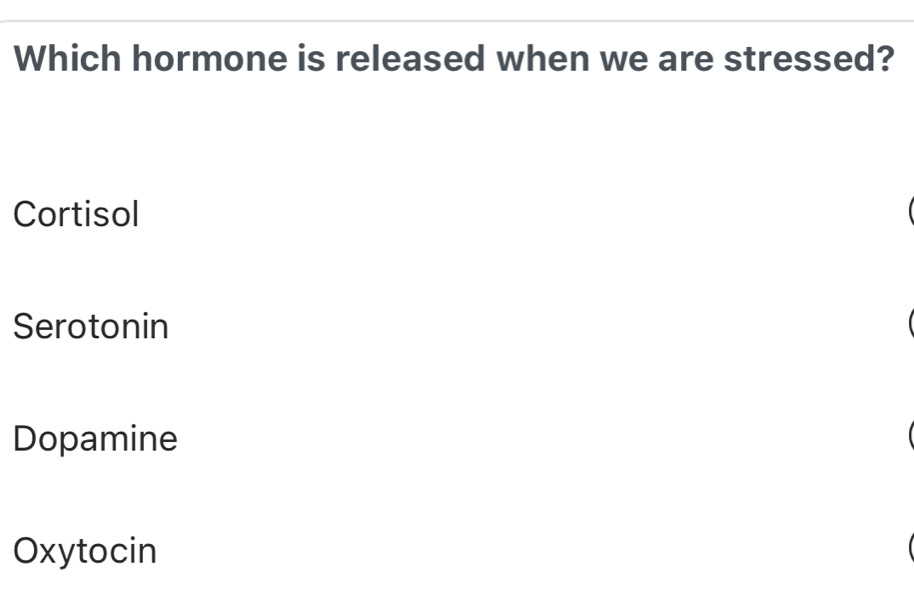Image resolution: width=914 pixels, height=599 pixels.
Task: Click the Serotonin answer label text
Action: pos(92,327)
